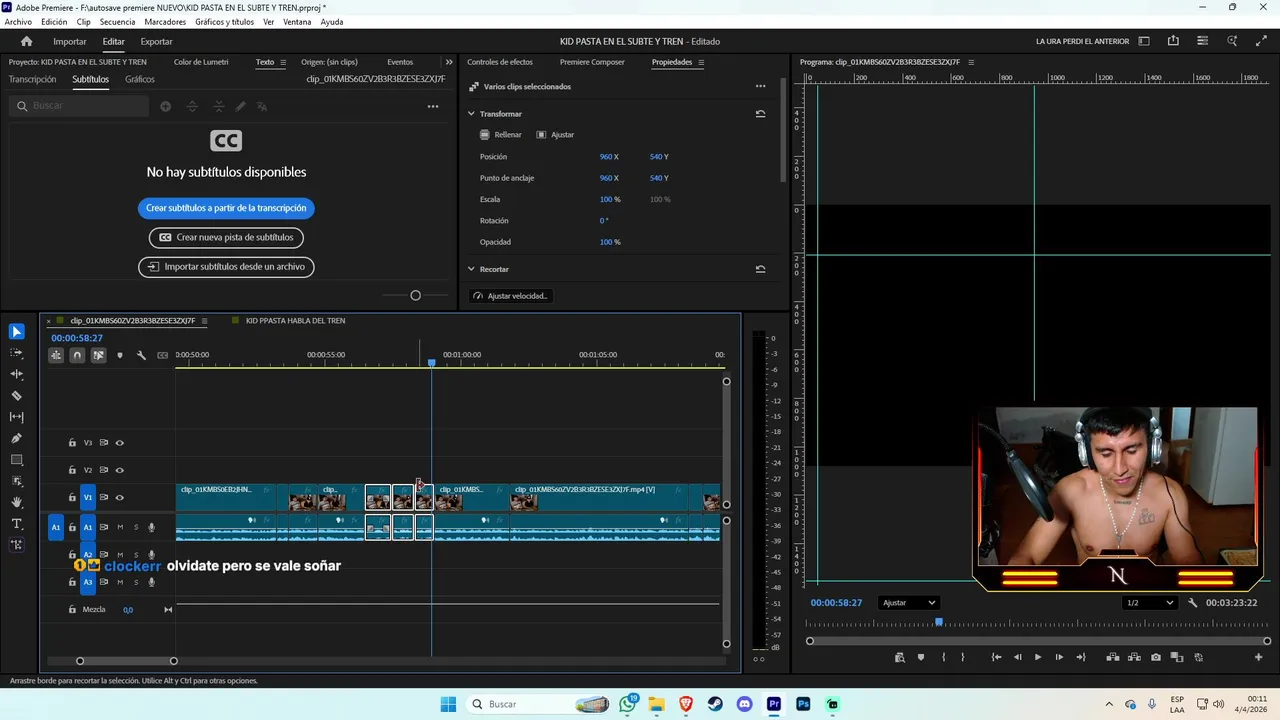Open the Marcadores menu
Viewport: 1280px width, 720px height.
pyautogui.click(x=165, y=22)
